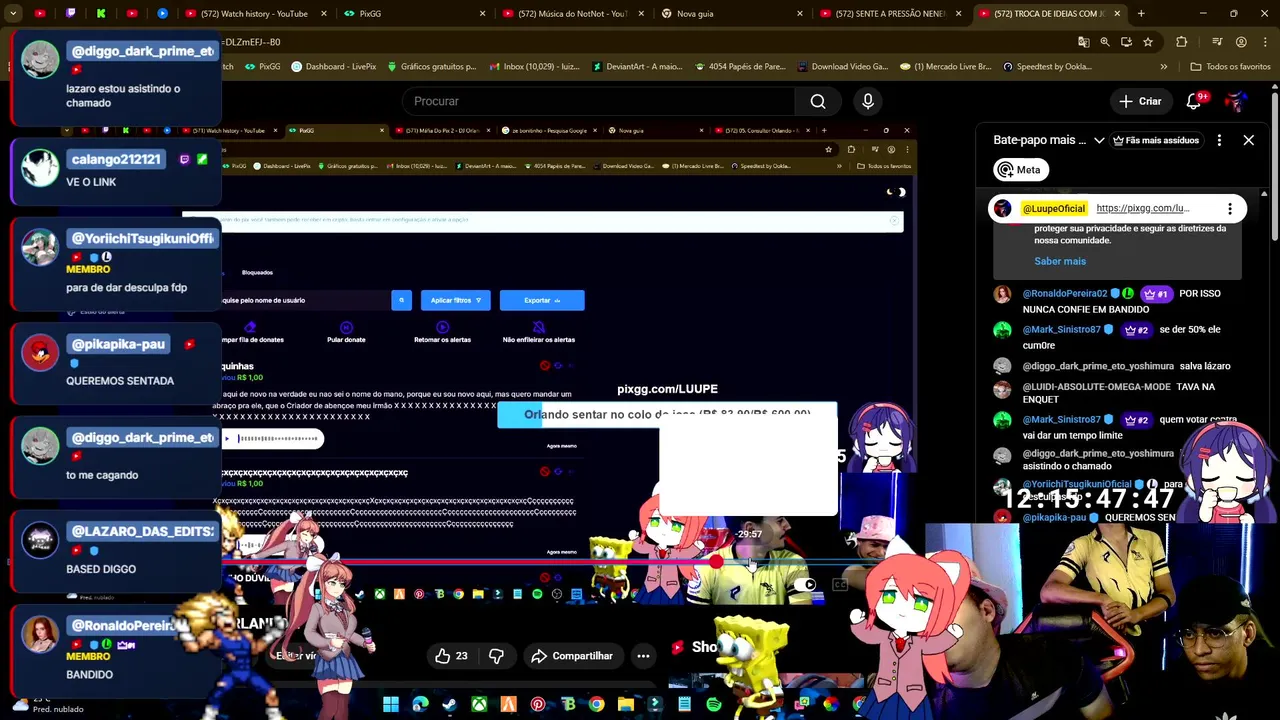Open the chat panel three-dot options
The height and width of the screenshot is (720, 1280).
1219,140
